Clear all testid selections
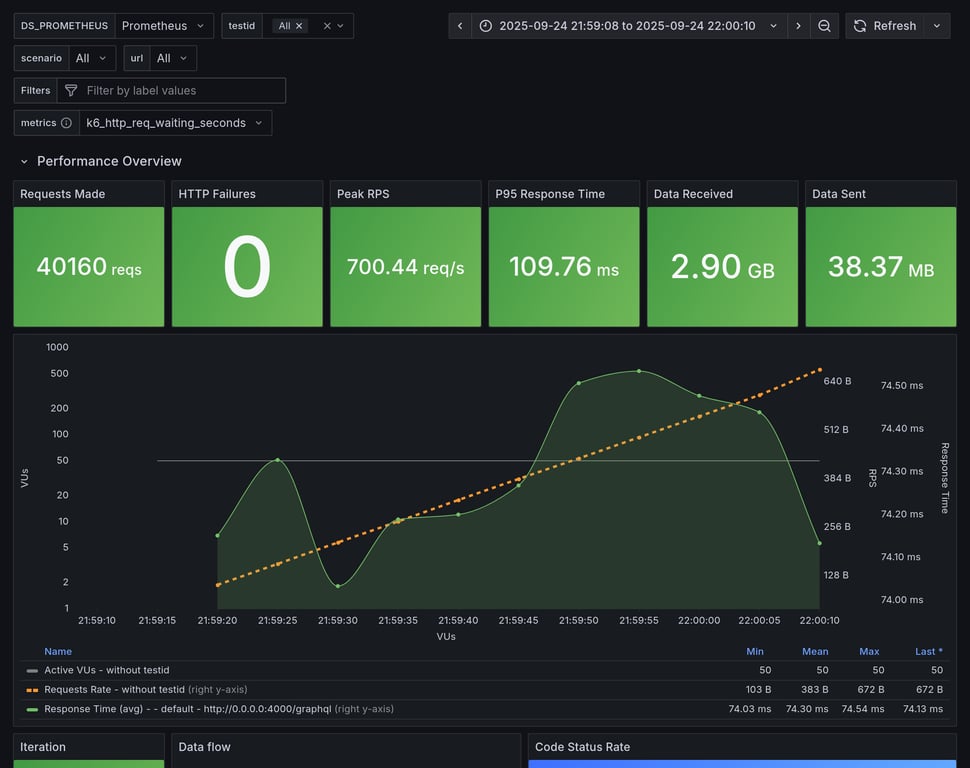 tap(327, 26)
